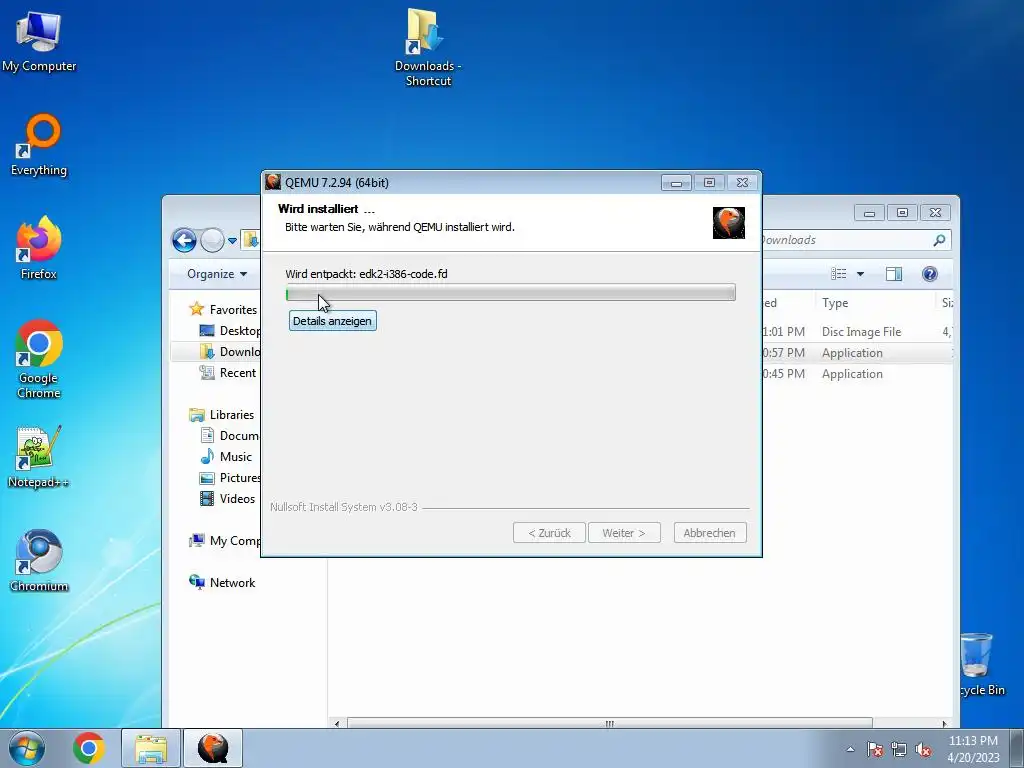1024x768 pixels.
Task: Open the Downloads - Shortcut desktop folder
Action: point(428,47)
